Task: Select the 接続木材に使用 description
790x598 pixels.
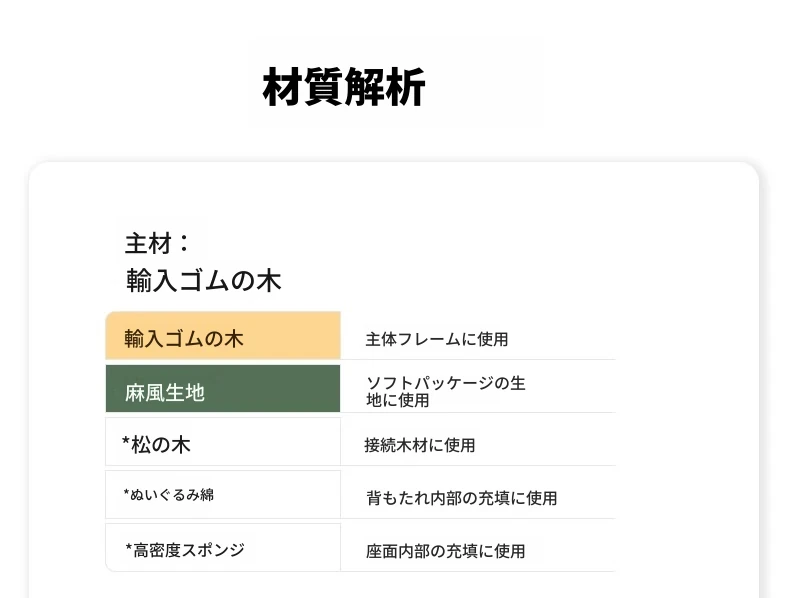Action: (x=419, y=445)
